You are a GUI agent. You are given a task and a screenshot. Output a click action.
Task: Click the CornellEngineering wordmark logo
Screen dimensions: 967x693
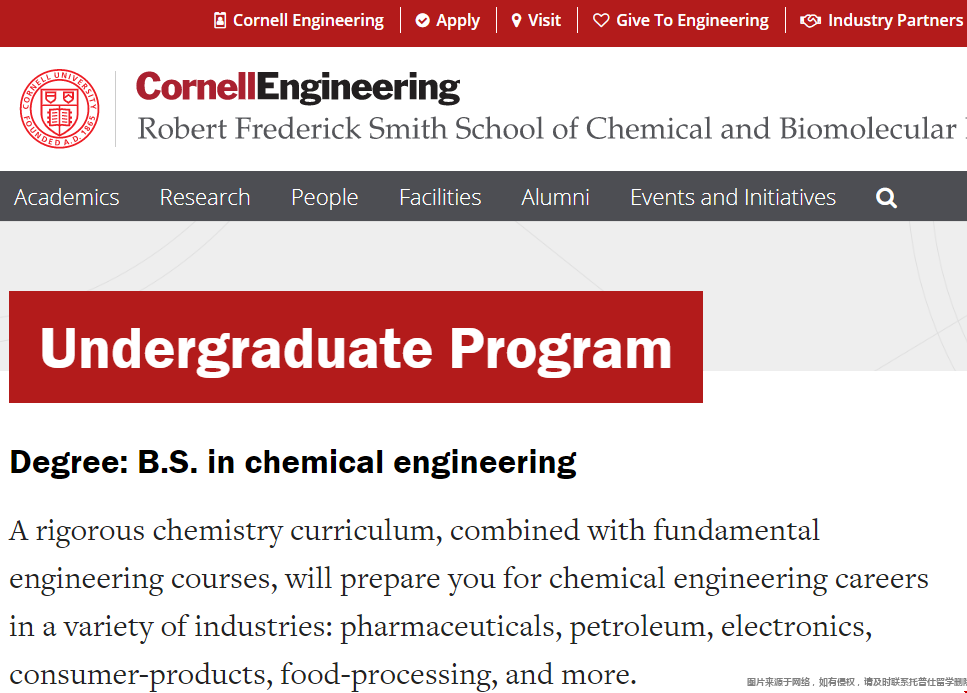point(298,88)
